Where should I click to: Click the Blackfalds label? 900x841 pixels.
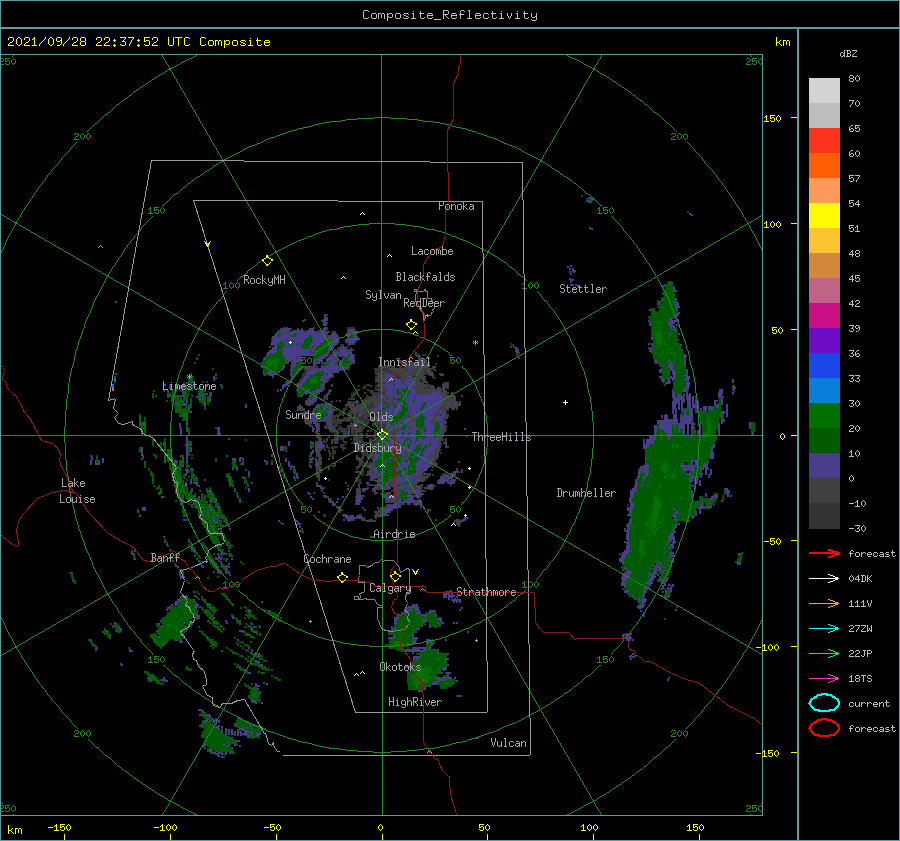[425, 277]
